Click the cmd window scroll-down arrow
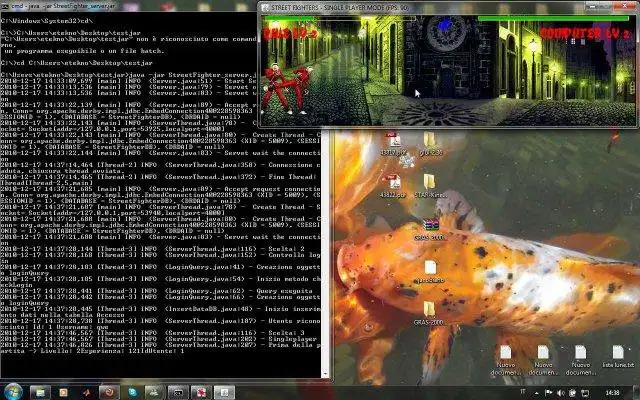This screenshot has height=400, width=640. (x=325, y=374)
